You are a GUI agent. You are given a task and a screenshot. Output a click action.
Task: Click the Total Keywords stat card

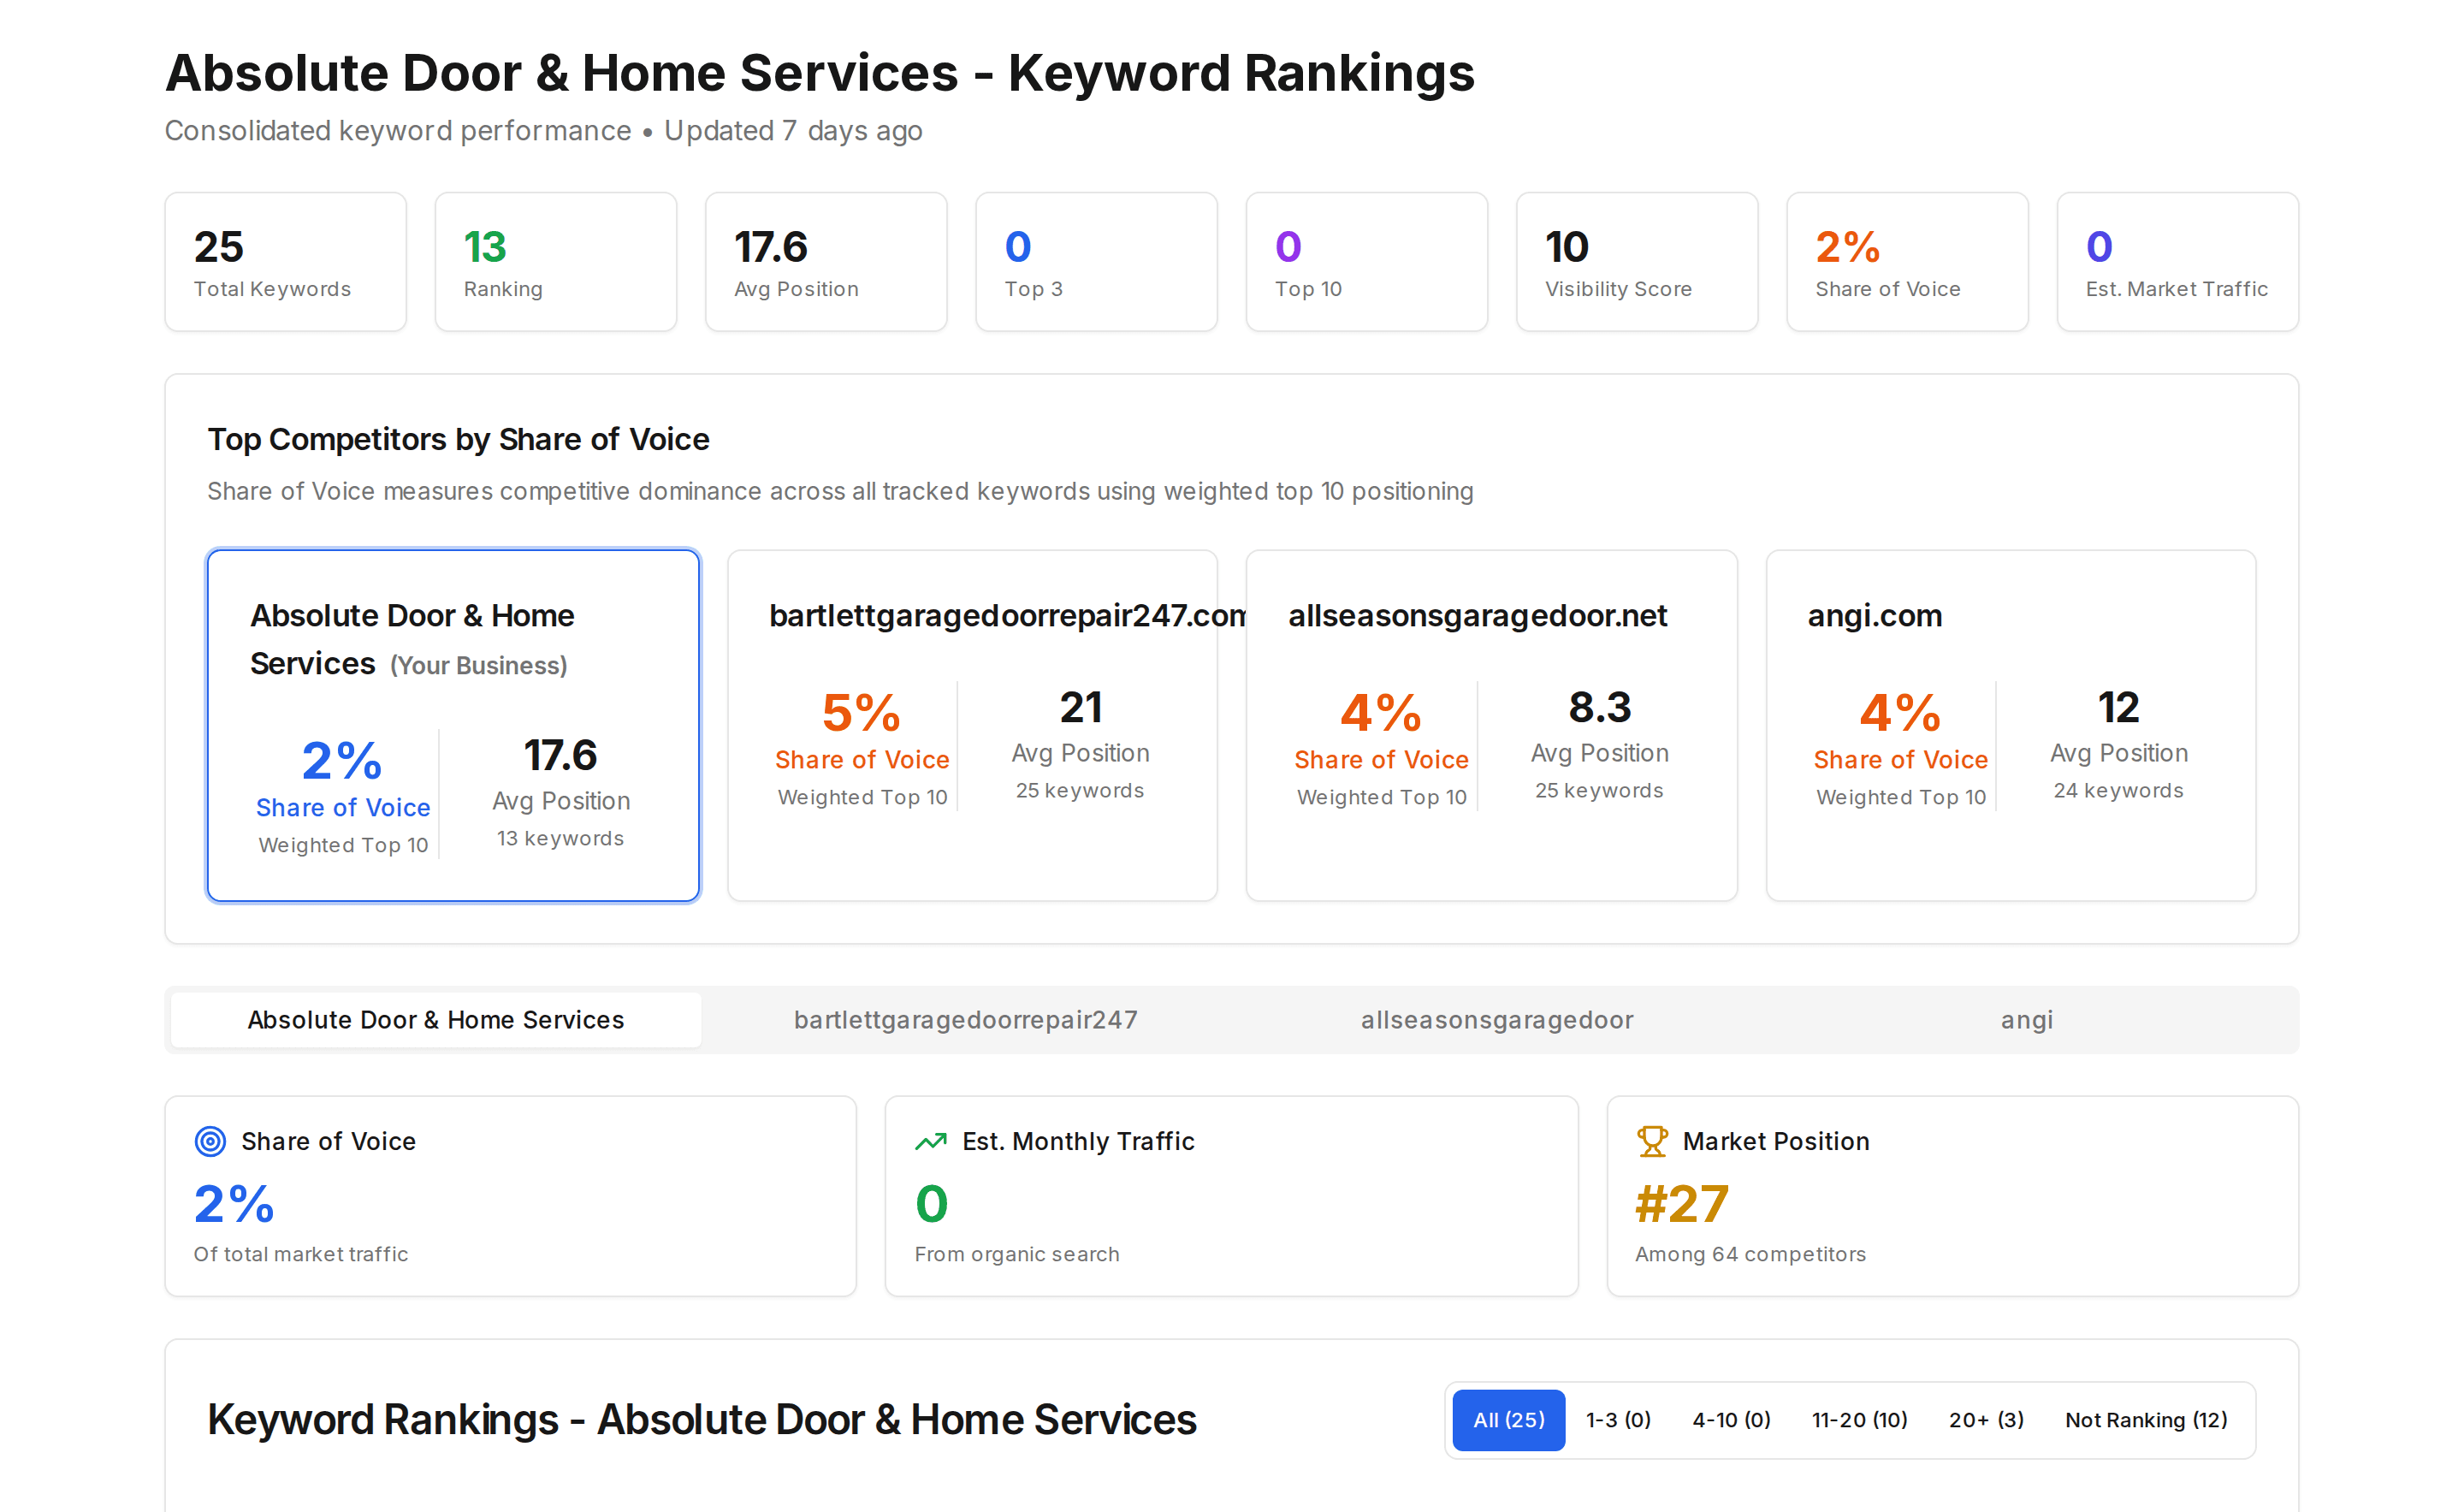(x=286, y=262)
